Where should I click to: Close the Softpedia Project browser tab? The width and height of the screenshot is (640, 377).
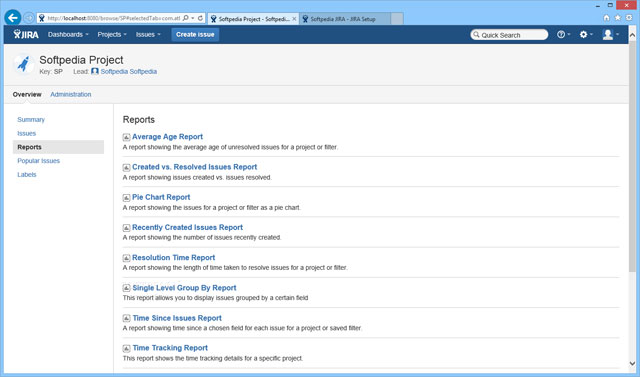click(x=294, y=19)
